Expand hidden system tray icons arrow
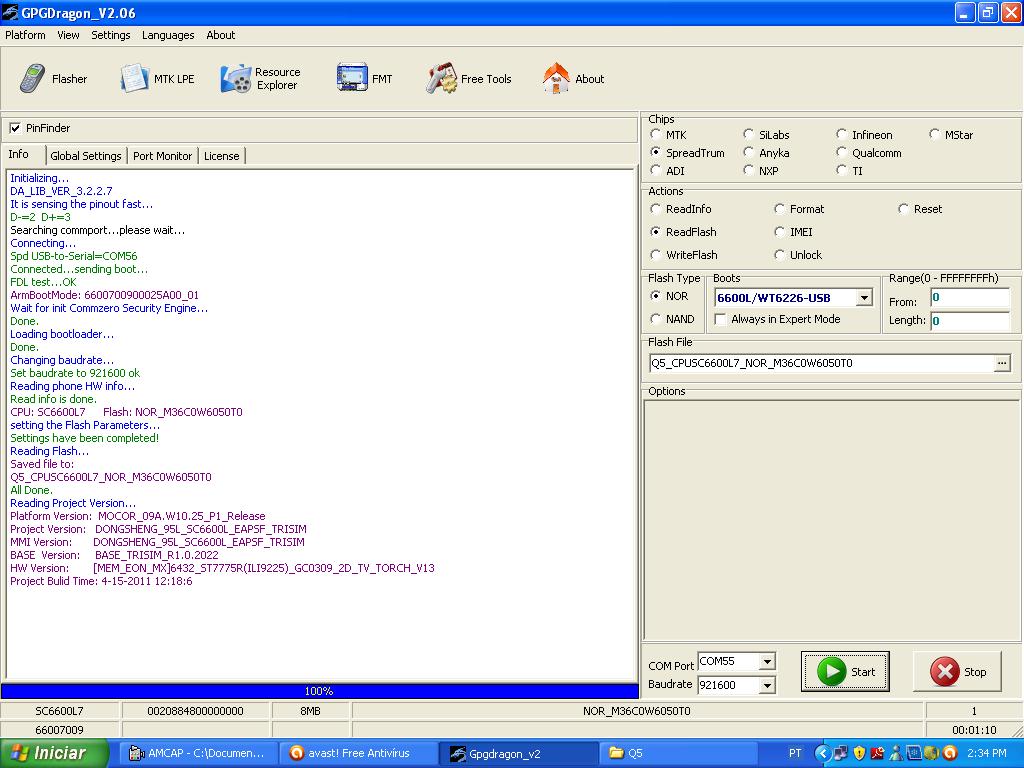Viewport: 1024px width, 768px height. point(823,753)
